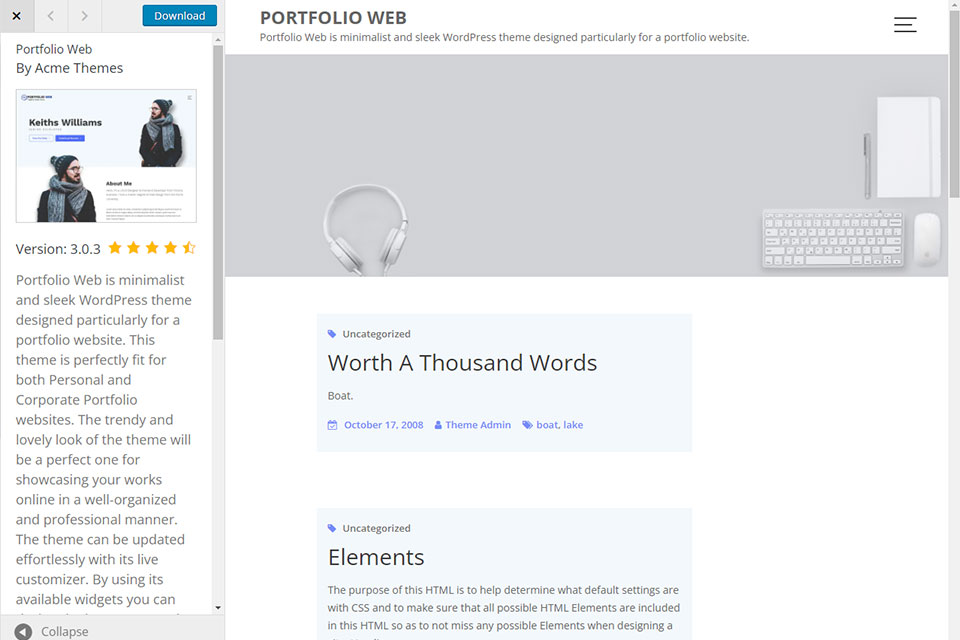Click the sidebar scrollbar up arrow
Viewport: 960px width, 640px height.
[x=218, y=40]
